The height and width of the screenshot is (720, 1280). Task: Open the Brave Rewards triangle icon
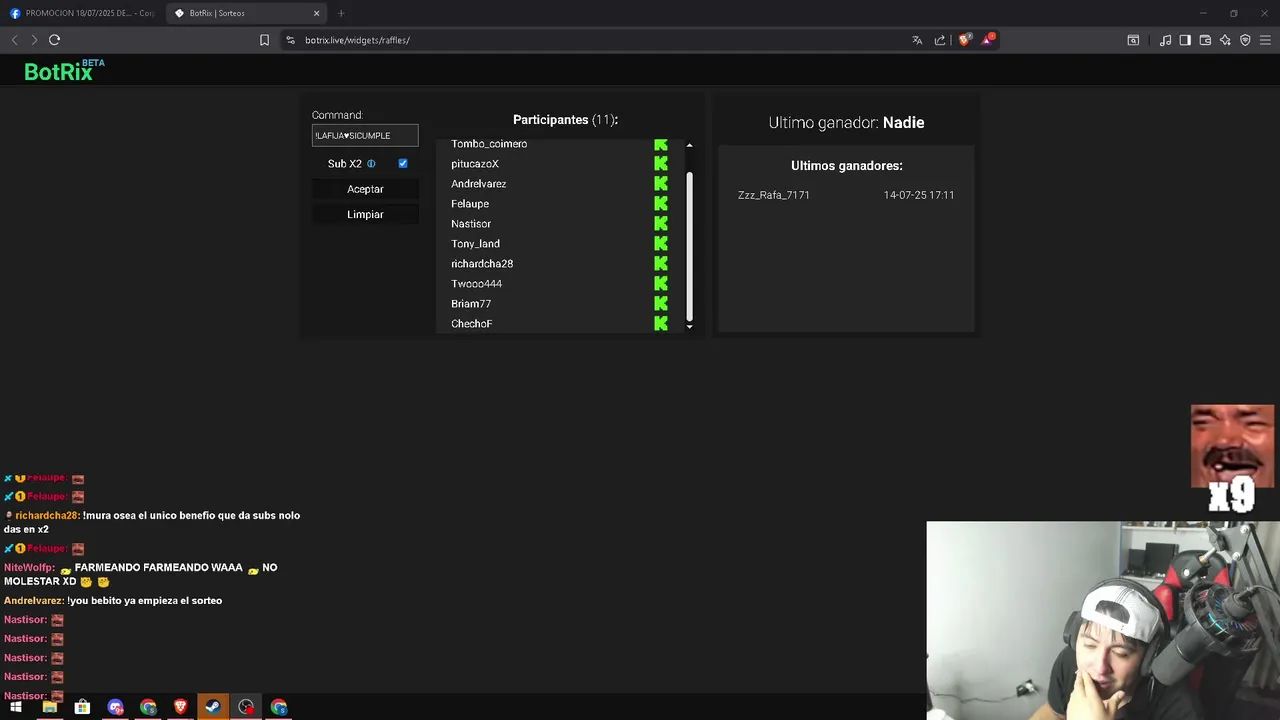pos(988,39)
